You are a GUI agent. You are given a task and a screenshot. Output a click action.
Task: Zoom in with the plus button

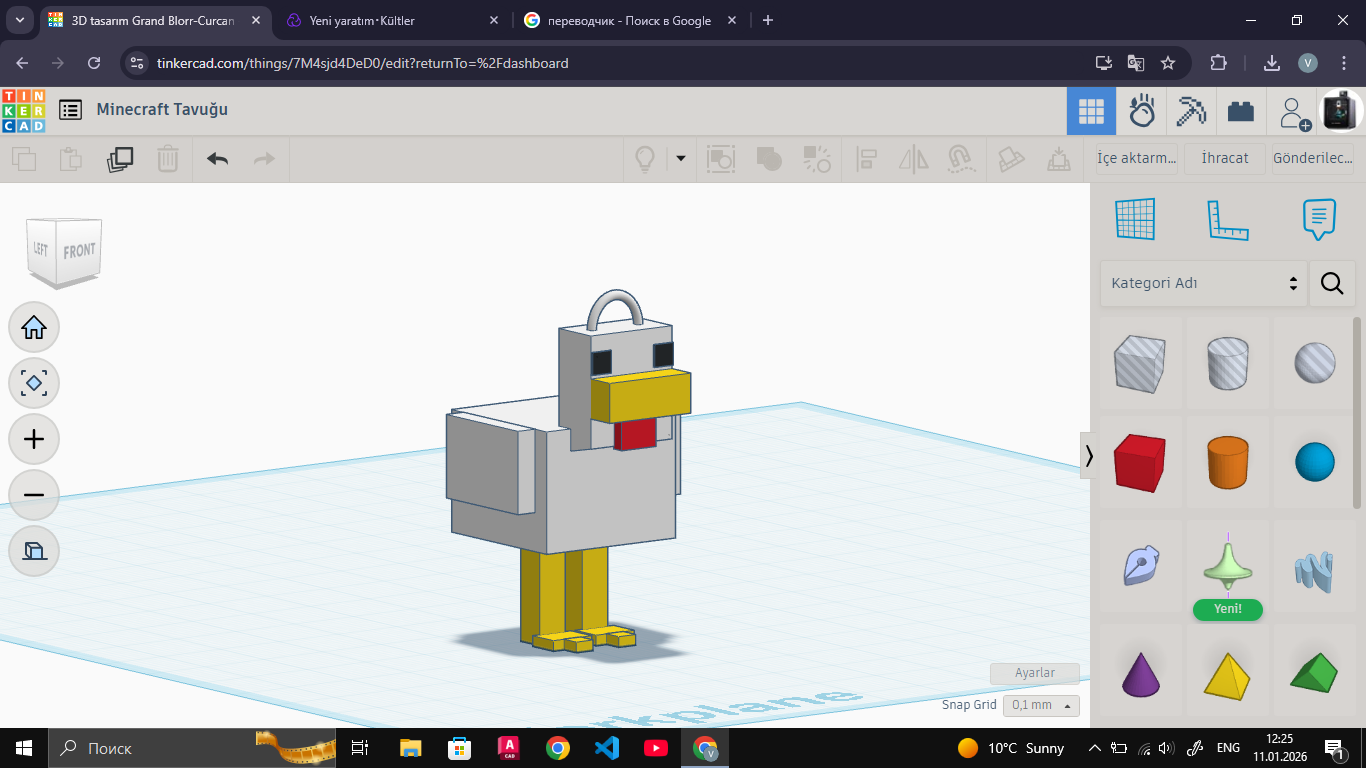[x=34, y=439]
